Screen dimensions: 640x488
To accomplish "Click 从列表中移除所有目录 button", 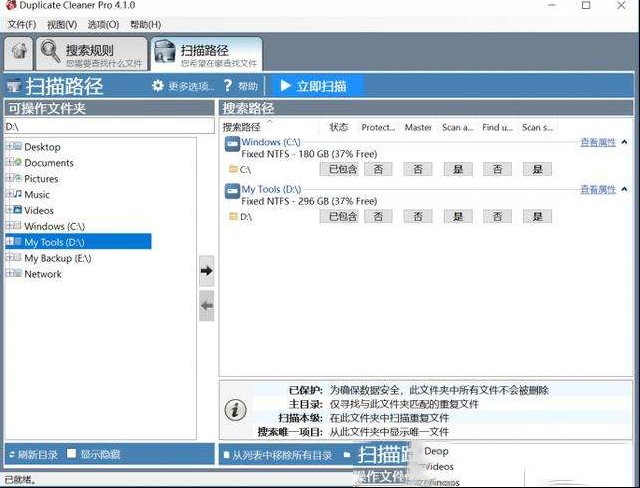I will 278,455.
